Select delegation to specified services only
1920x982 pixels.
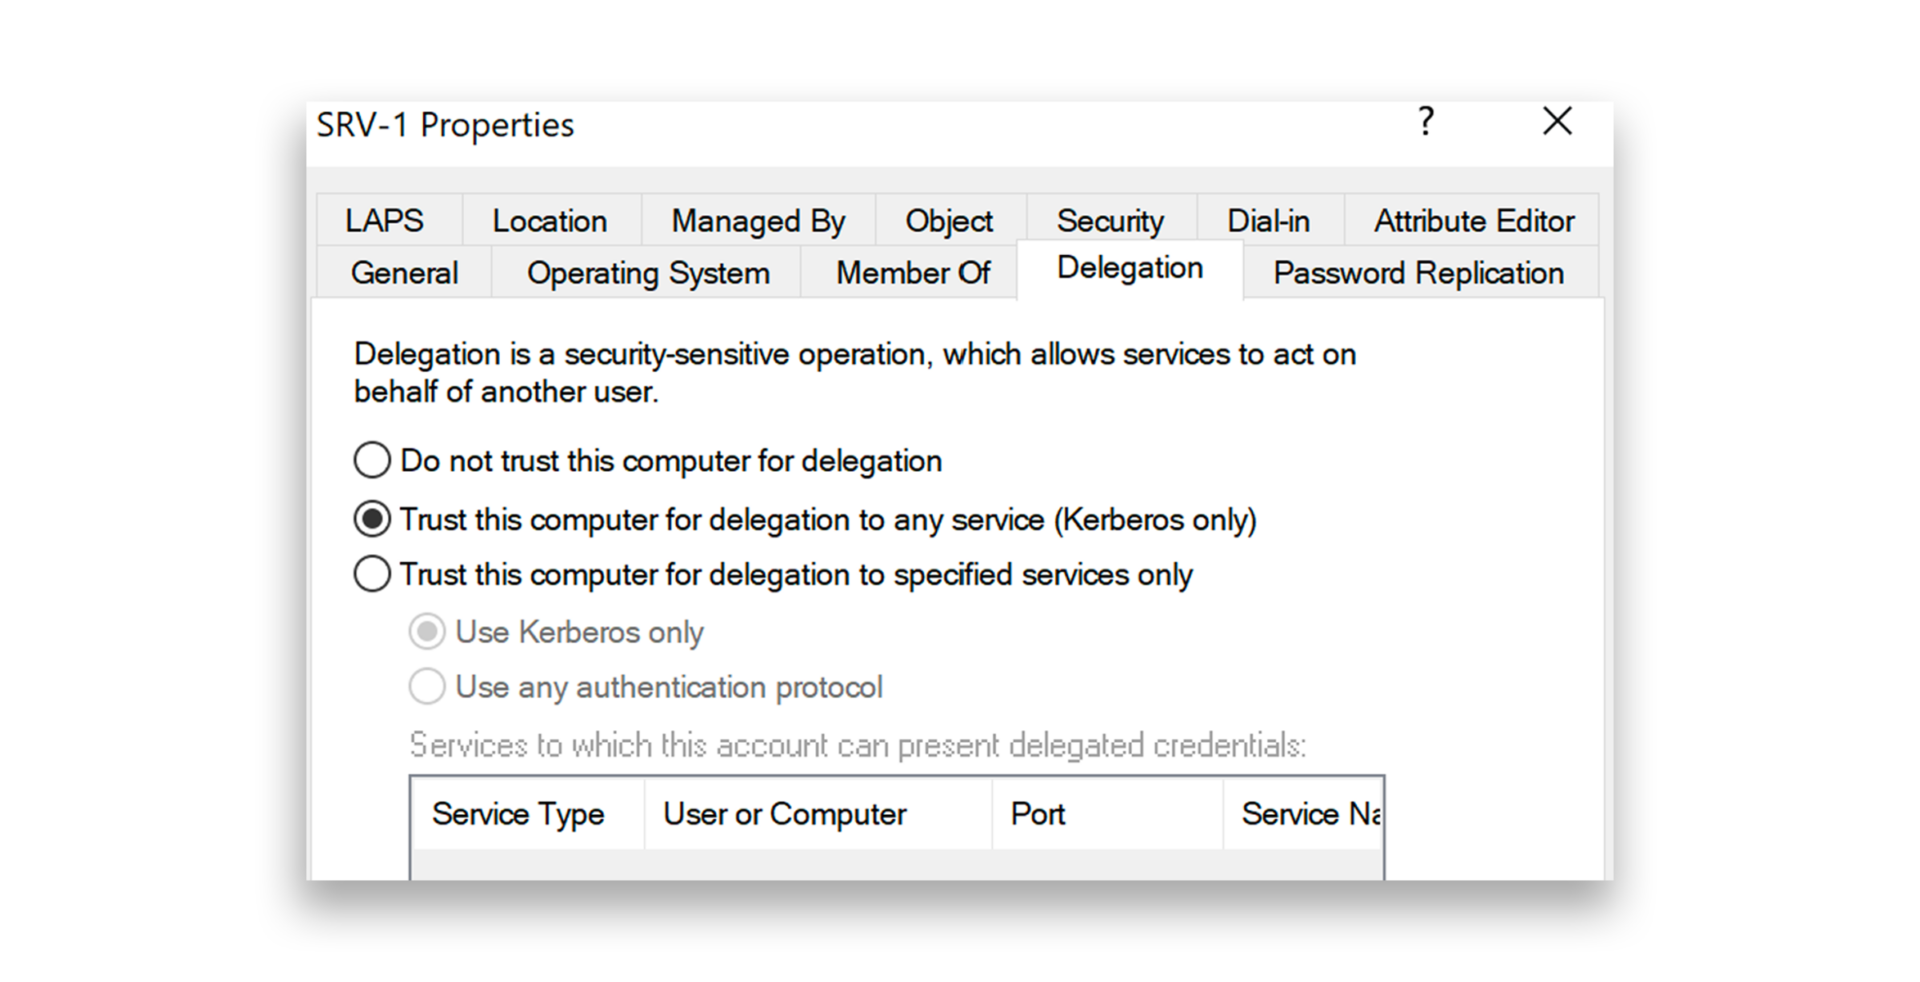click(372, 574)
